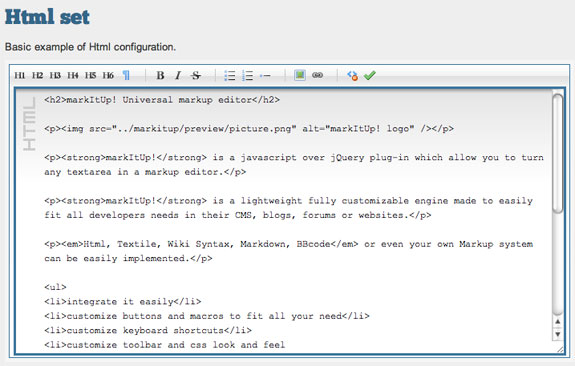Apply italic formatting with I icon
This screenshot has width=575, height=366.
tap(178, 76)
